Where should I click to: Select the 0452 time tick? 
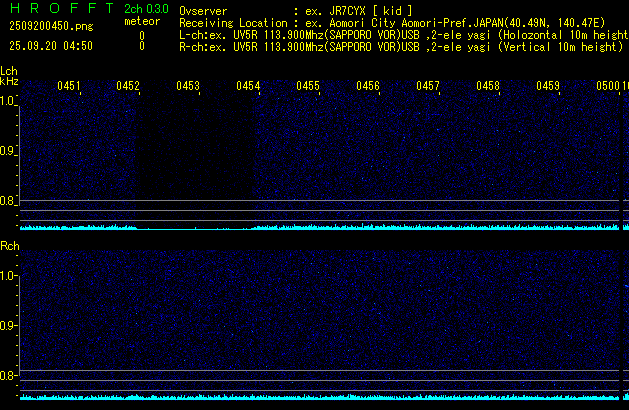(128, 86)
